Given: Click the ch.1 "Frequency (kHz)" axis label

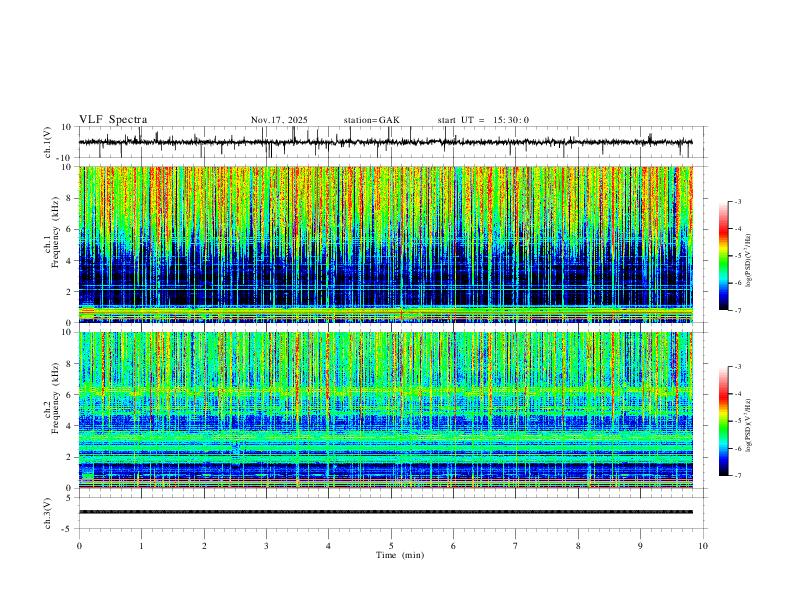Looking at the screenshot, I should [x=56, y=233].
